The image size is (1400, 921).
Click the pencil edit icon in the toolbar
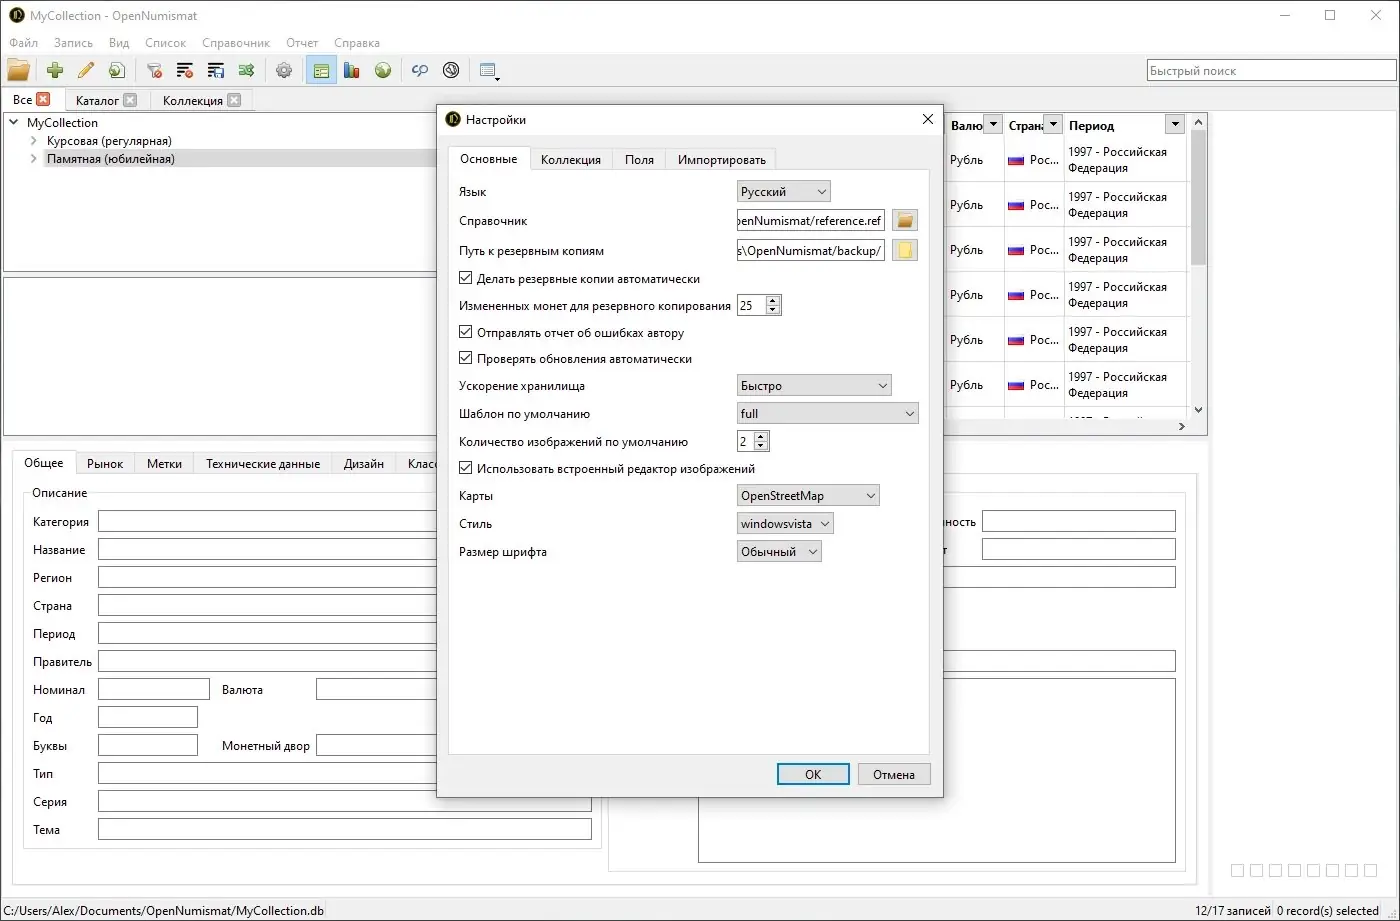pyautogui.click(x=86, y=70)
